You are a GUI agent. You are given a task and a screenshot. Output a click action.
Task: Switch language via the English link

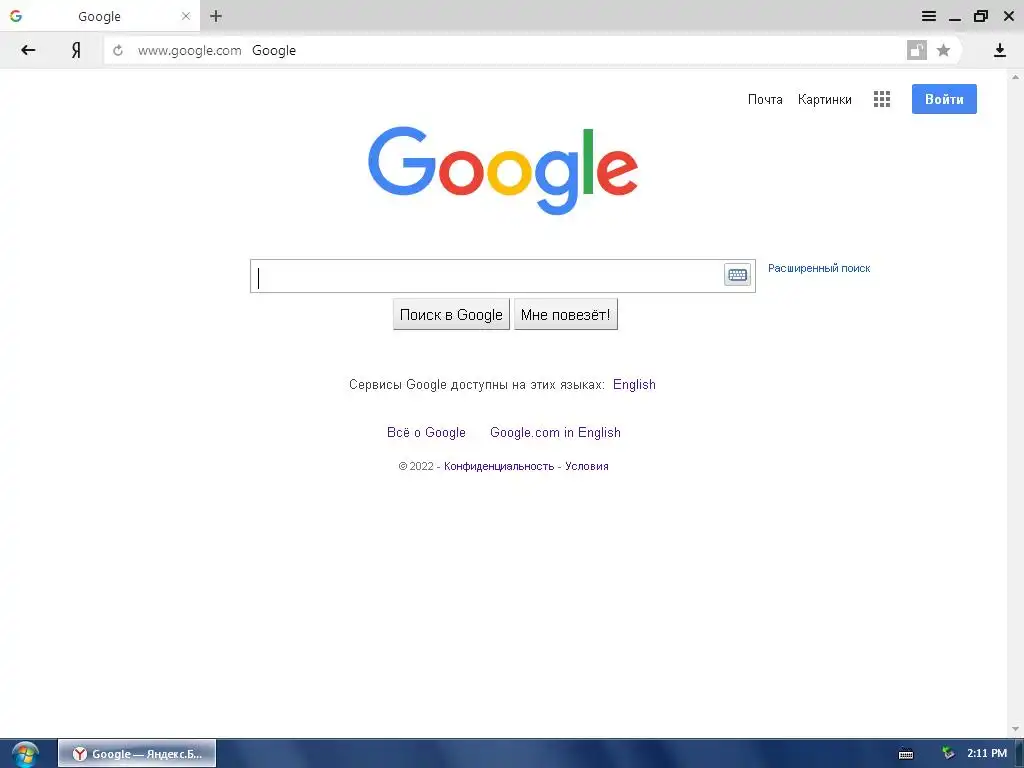(x=634, y=385)
